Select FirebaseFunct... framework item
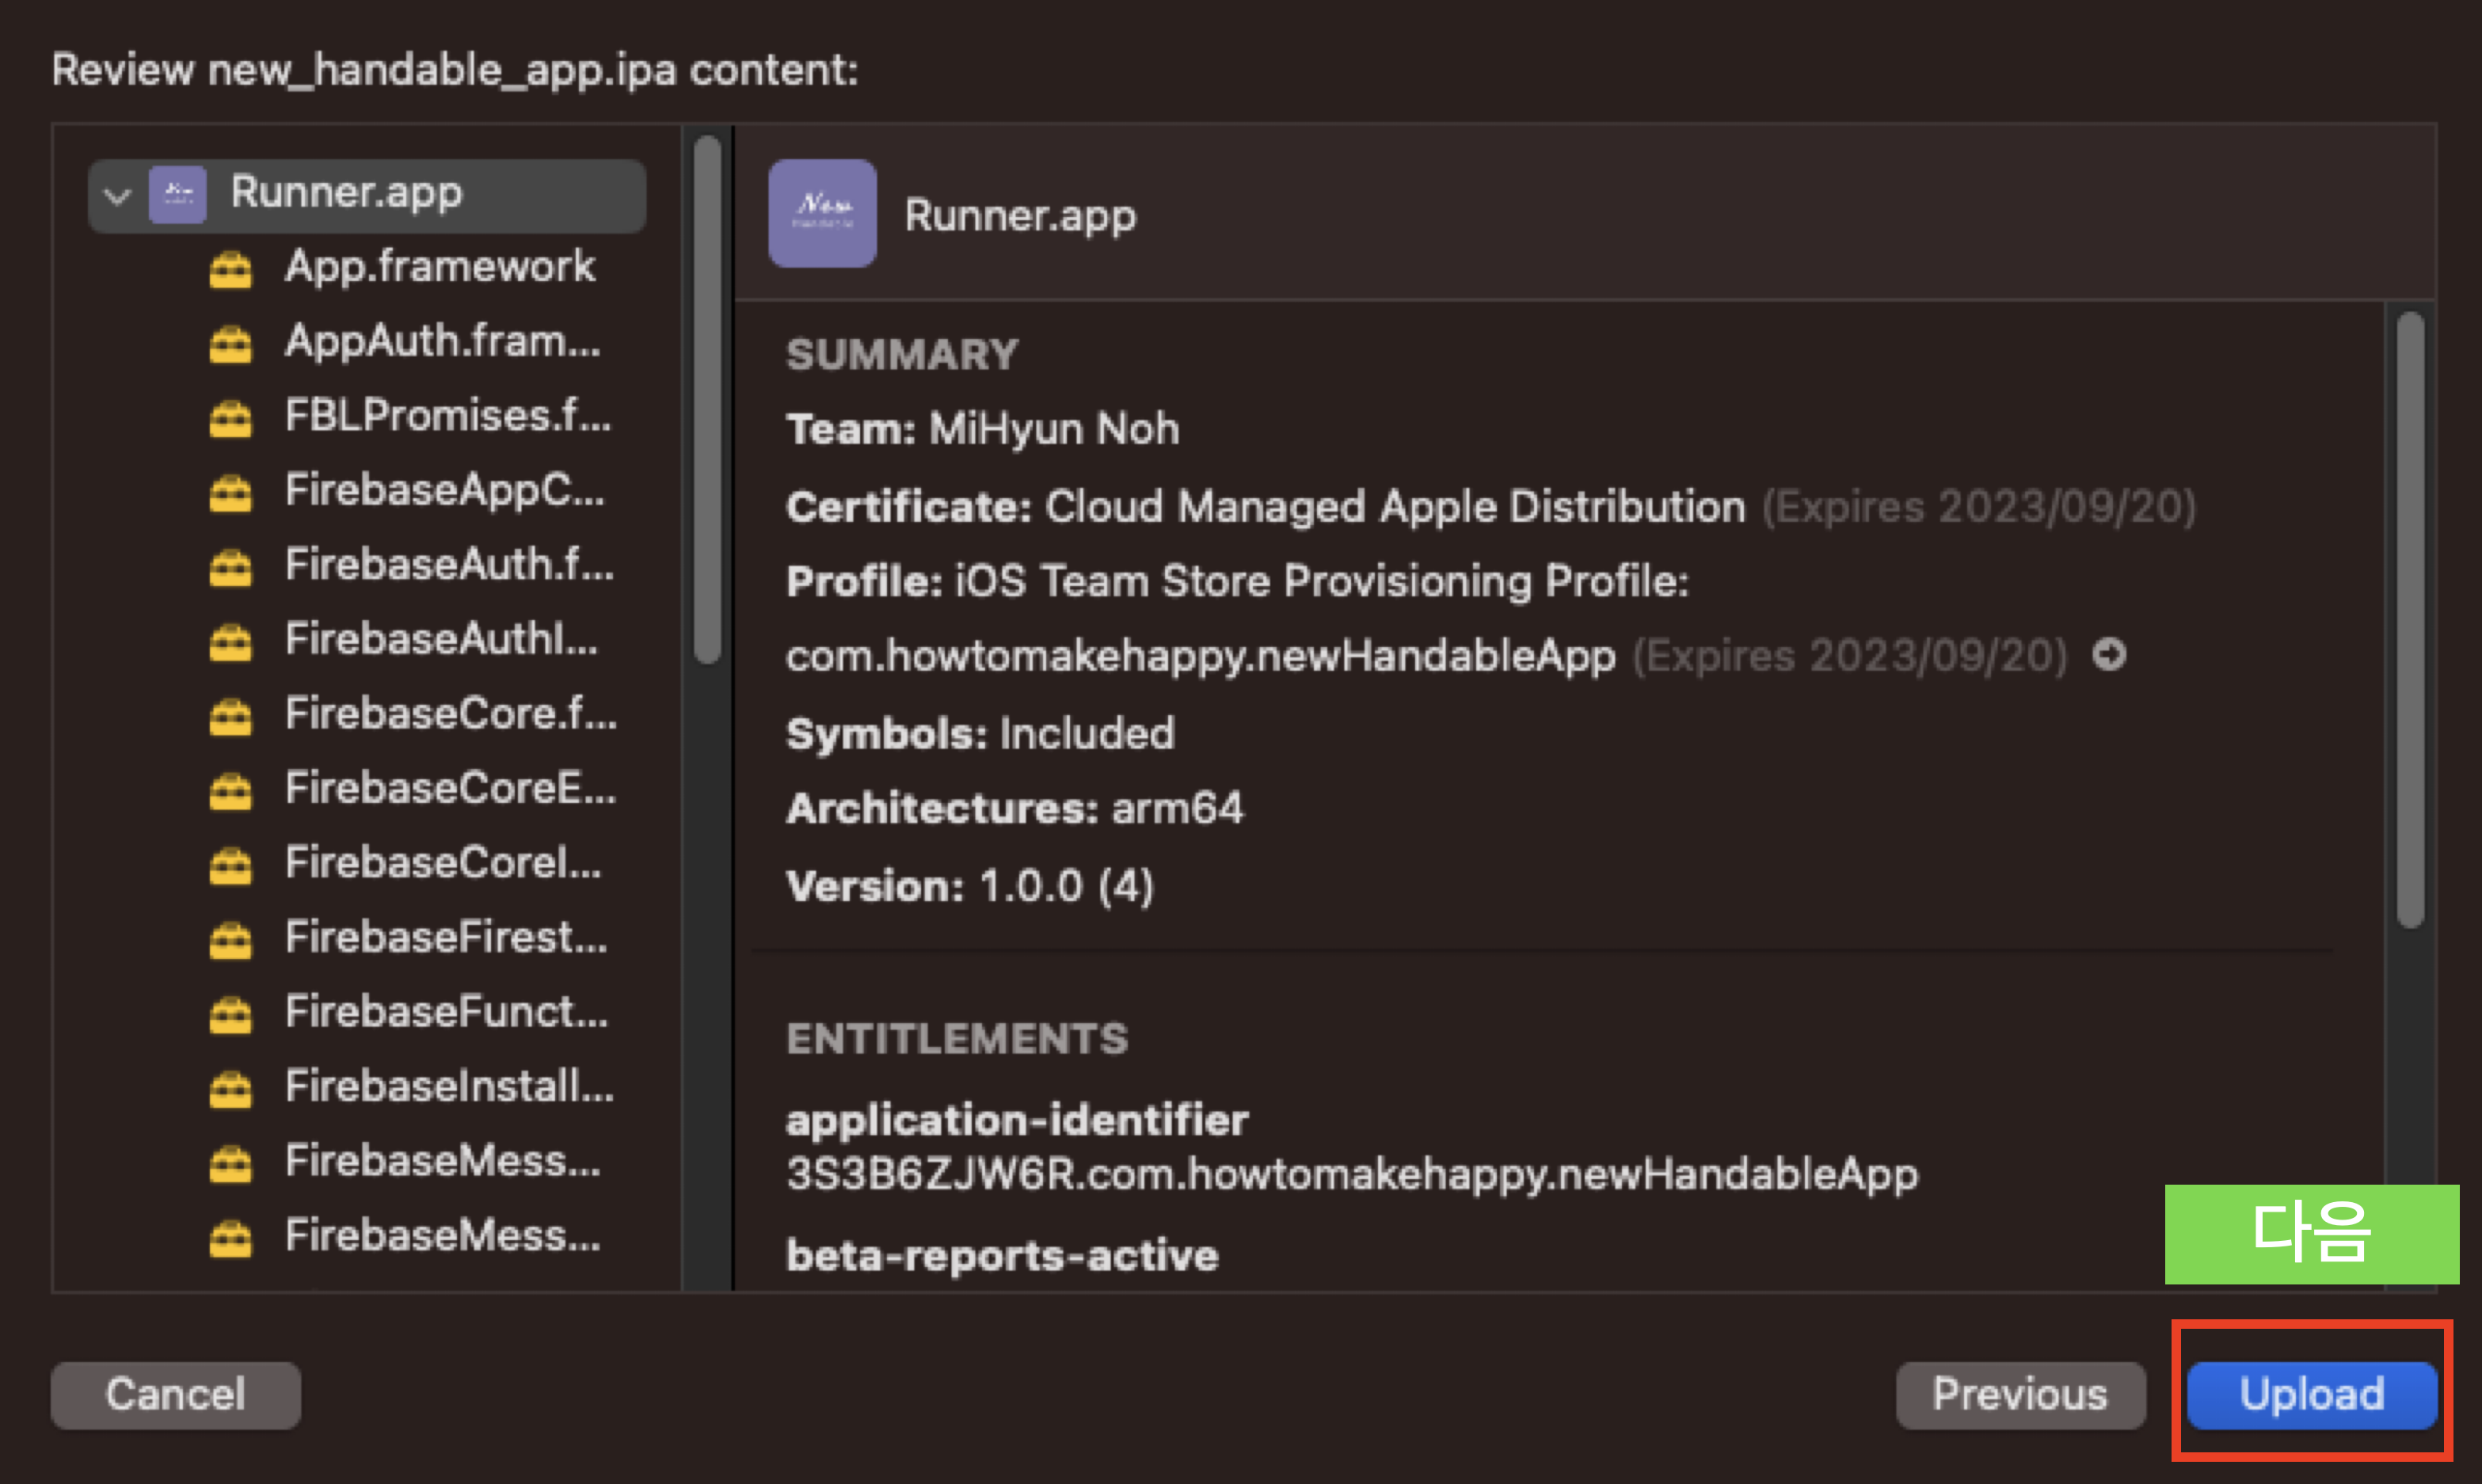 446,1012
